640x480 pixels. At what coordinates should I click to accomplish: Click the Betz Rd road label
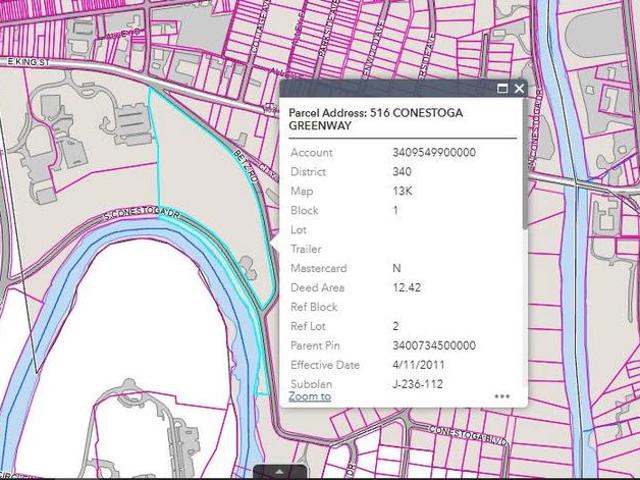point(246,166)
